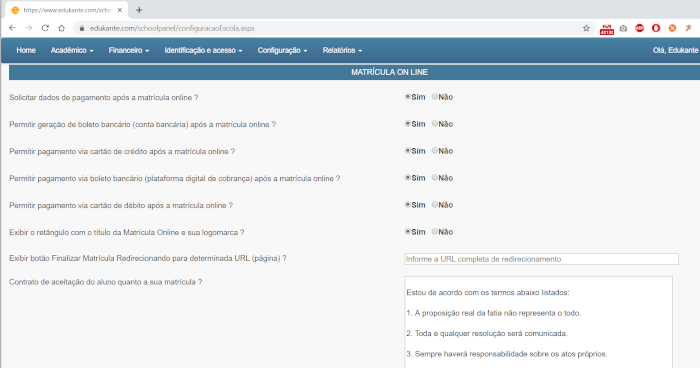700x368 pixels.
Task: Select Sim for pagamento via cartão de débito
Action: click(408, 204)
